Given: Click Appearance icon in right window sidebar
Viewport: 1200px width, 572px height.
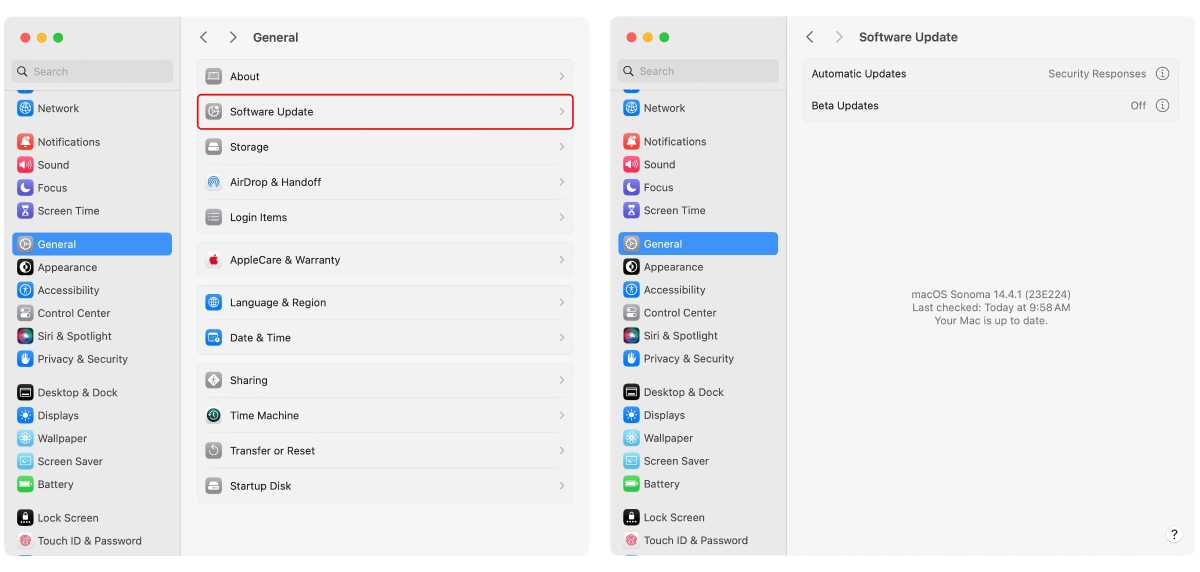Looking at the screenshot, I should coord(631,267).
